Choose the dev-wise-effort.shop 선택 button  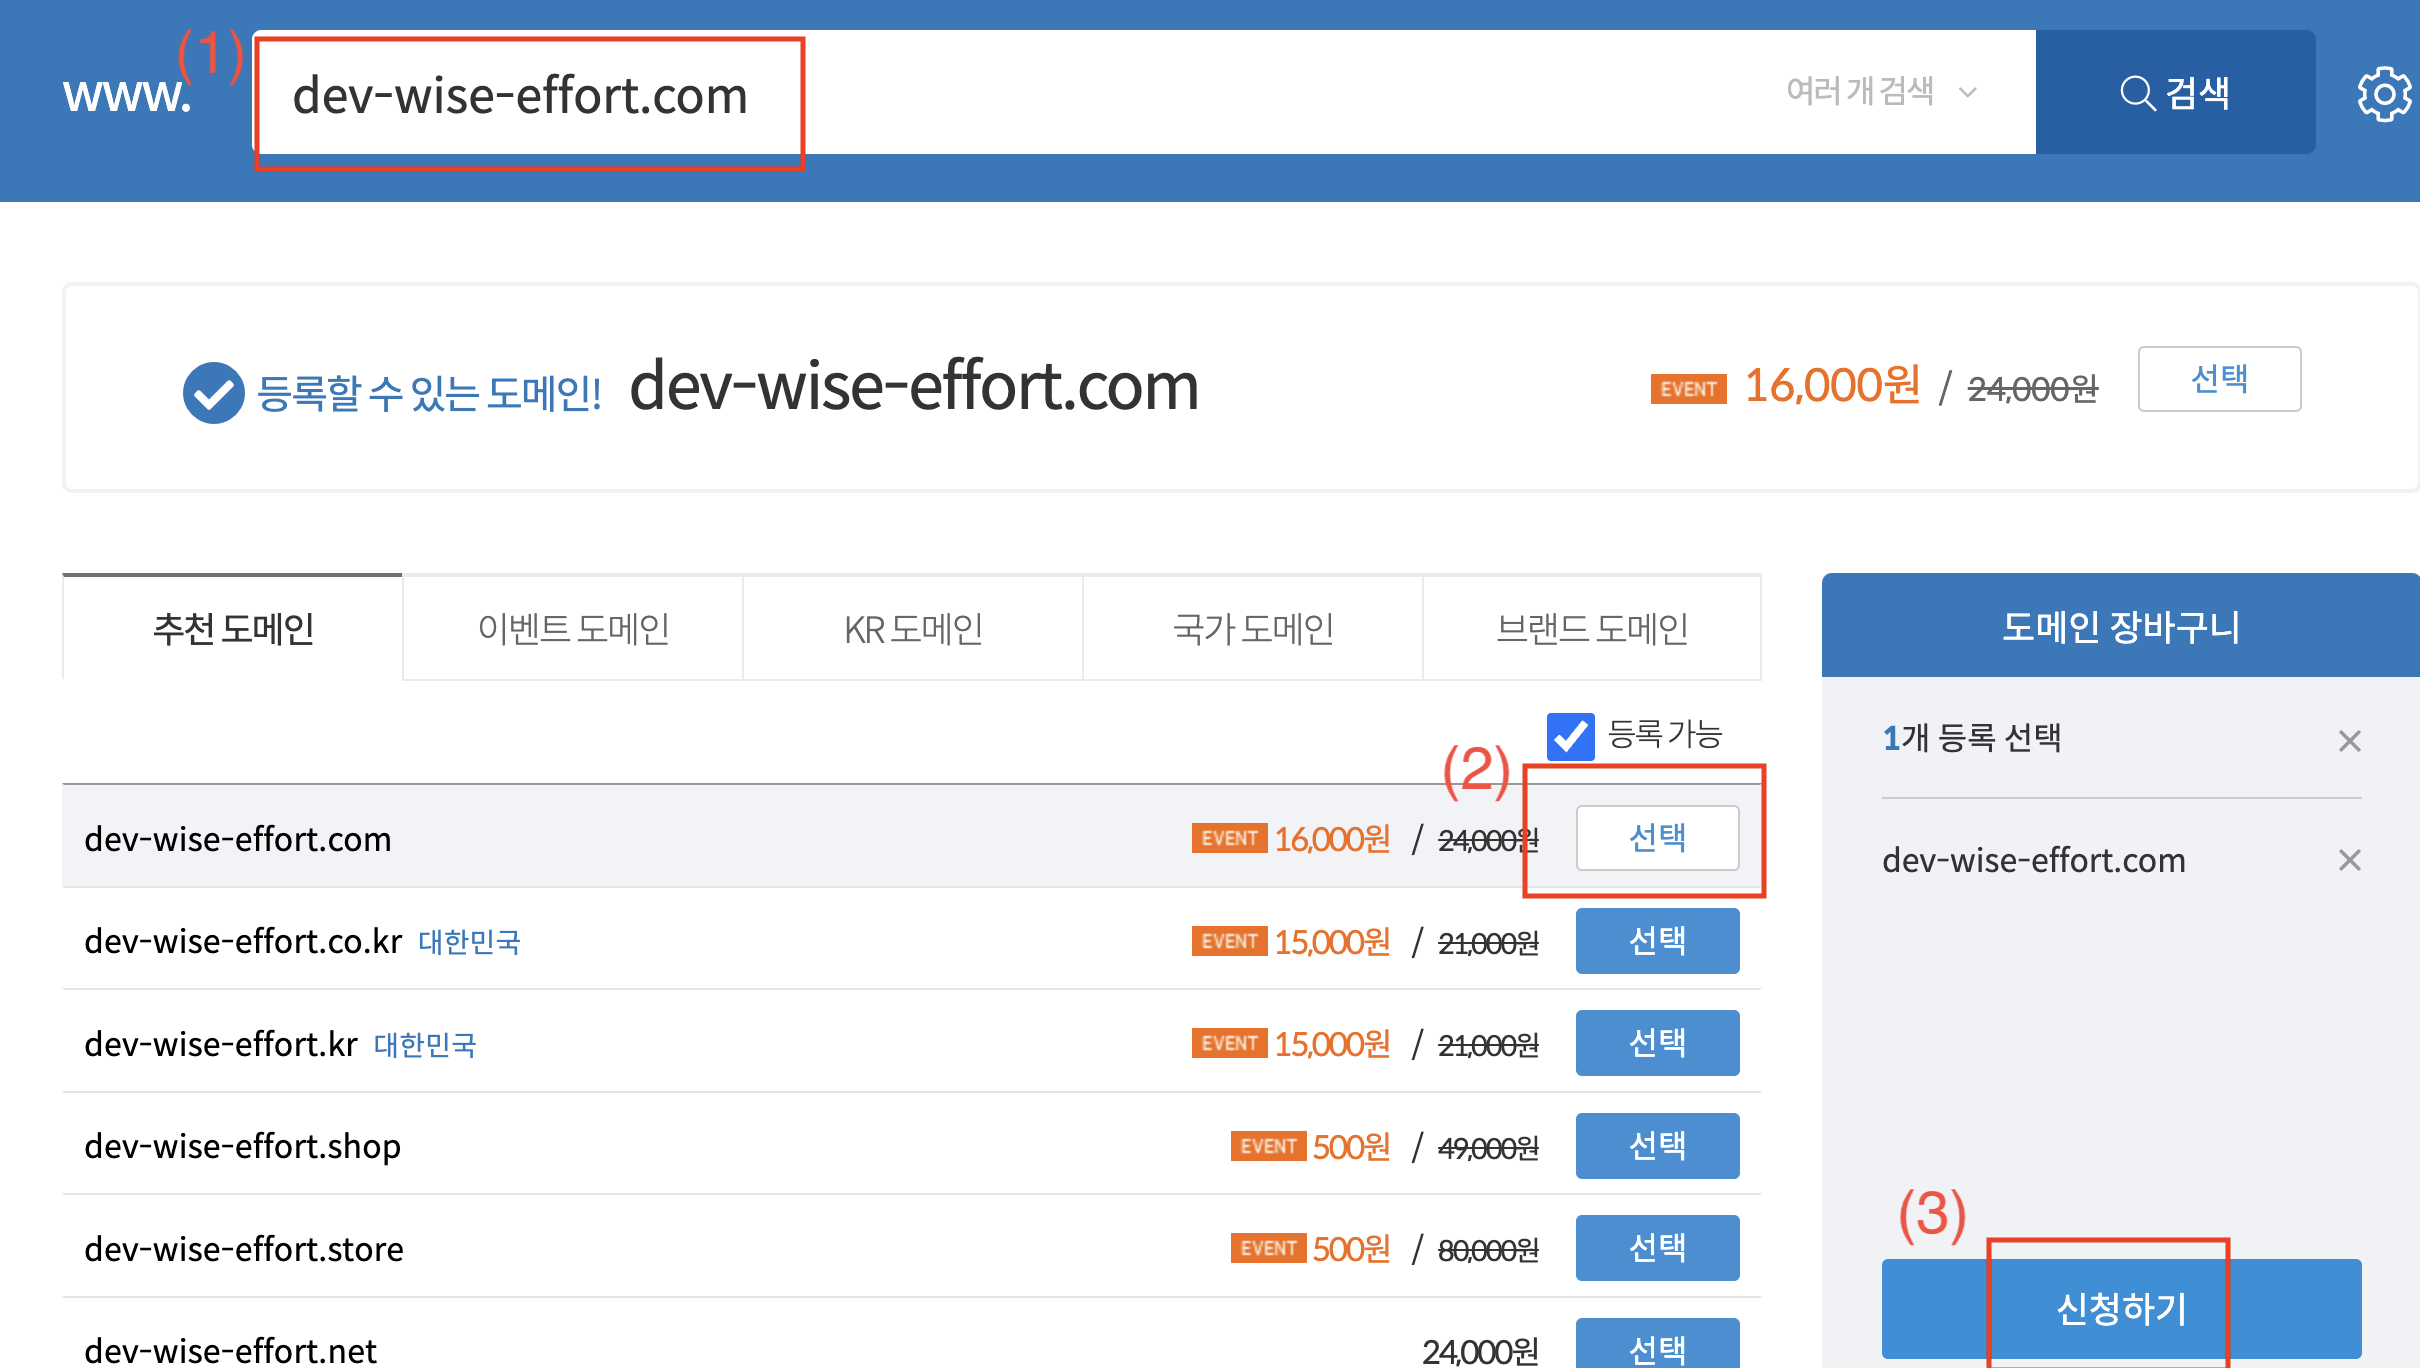(1657, 1146)
